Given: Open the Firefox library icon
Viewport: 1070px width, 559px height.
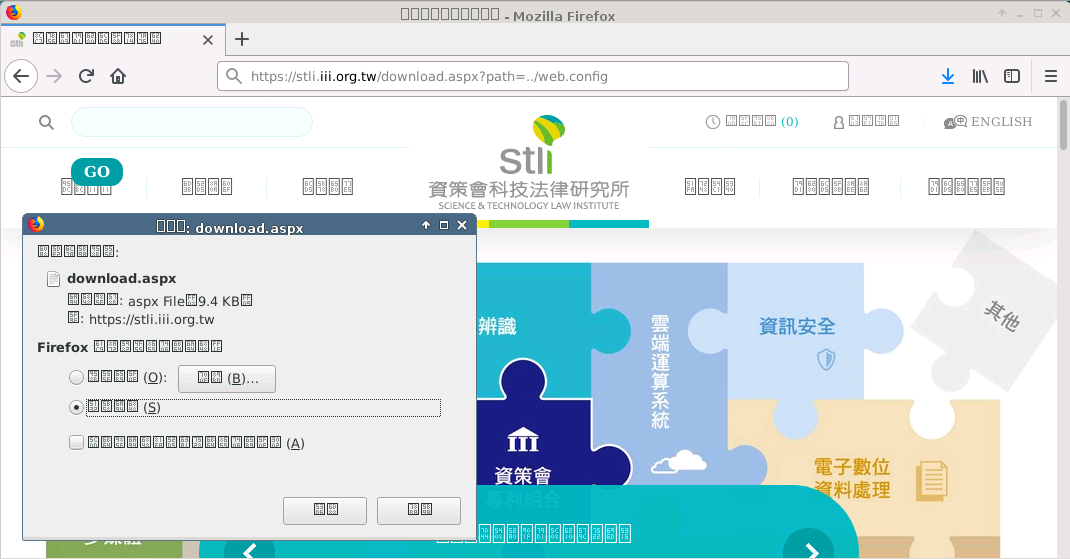Looking at the screenshot, I should click(x=980, y=76).
